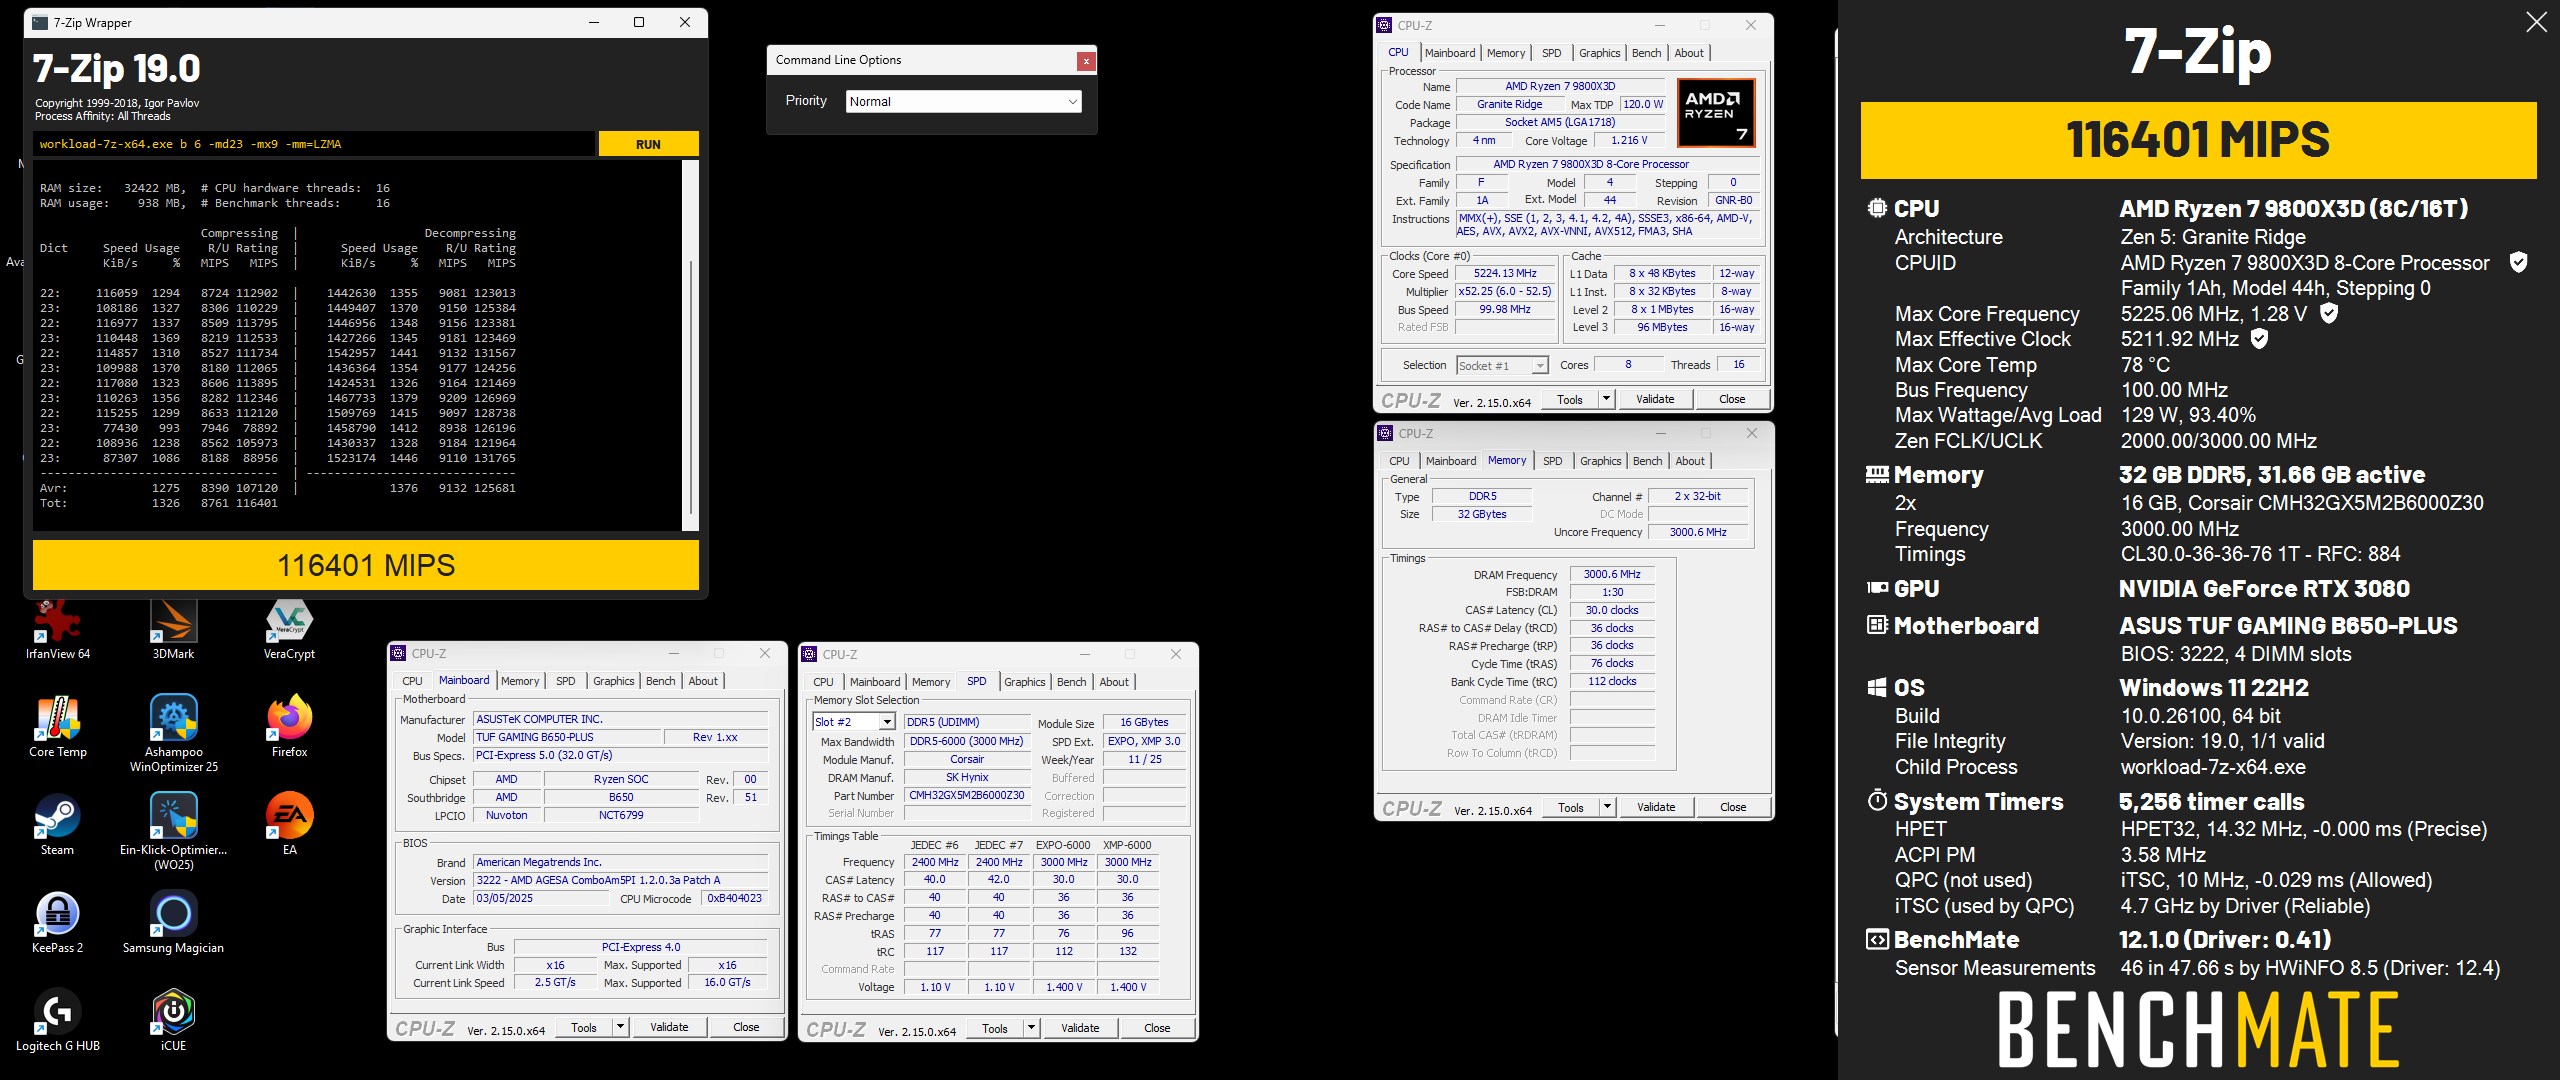Click the BenchMate CPU chip icon

tap(1877, 208)
